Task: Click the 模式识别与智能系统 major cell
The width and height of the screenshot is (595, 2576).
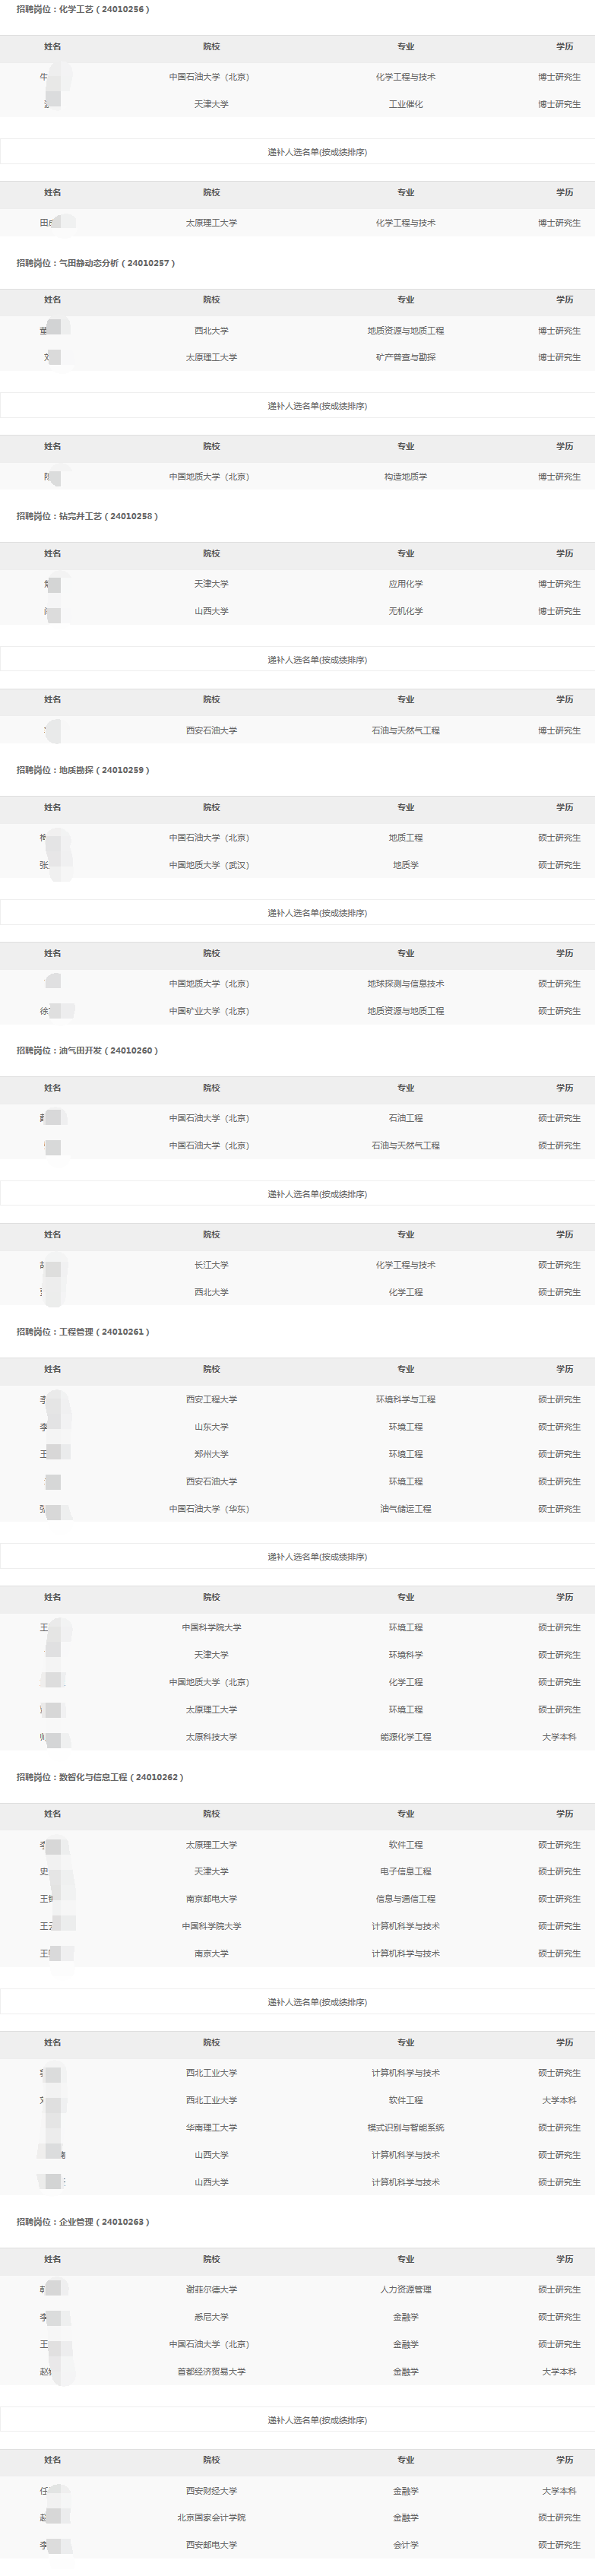Action: click(x=405, y=2127)
